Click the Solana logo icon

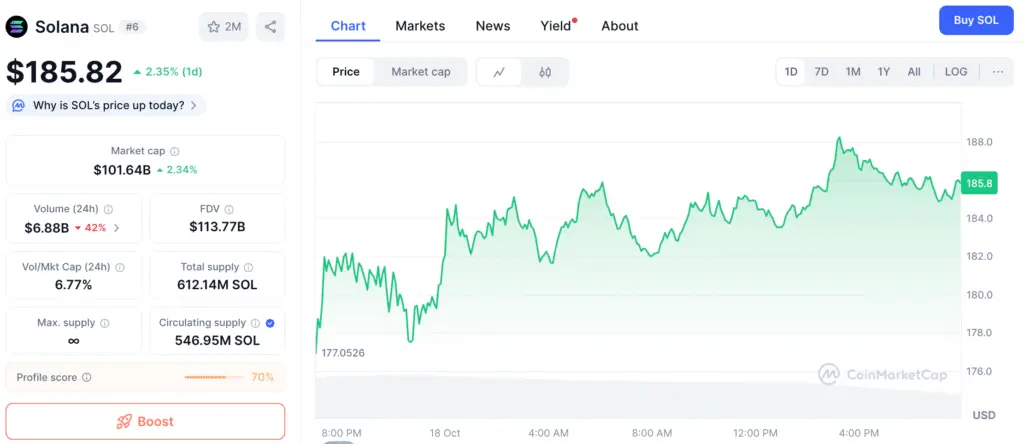tap(17, 27)
